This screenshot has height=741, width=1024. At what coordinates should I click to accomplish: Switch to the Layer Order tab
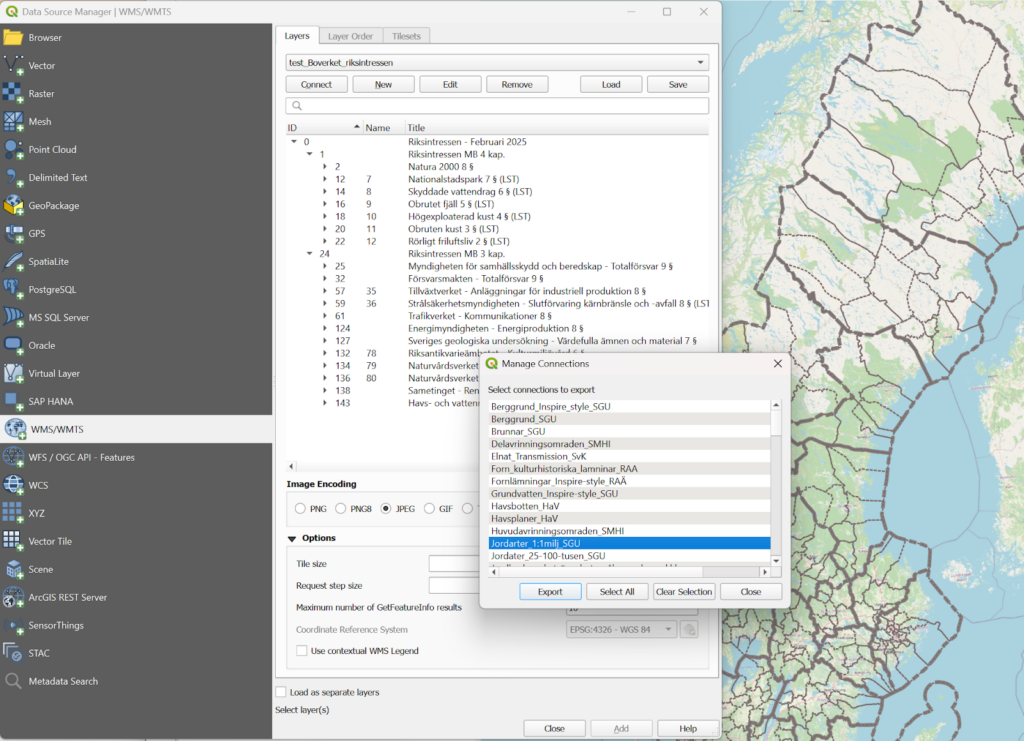click(x=350, y=34)
